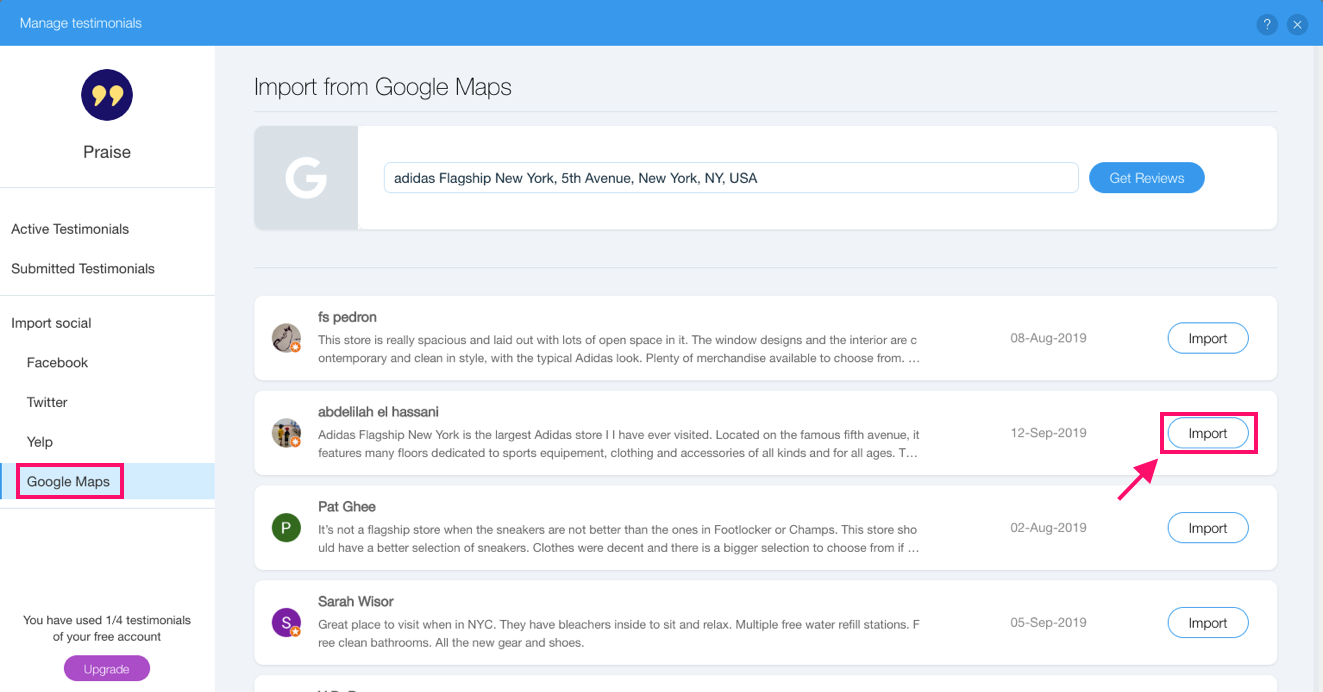Import abdelilah el hassani's review
Image resolution: width=1323 pixels, height=692 pixels.
pos(1208,432)
